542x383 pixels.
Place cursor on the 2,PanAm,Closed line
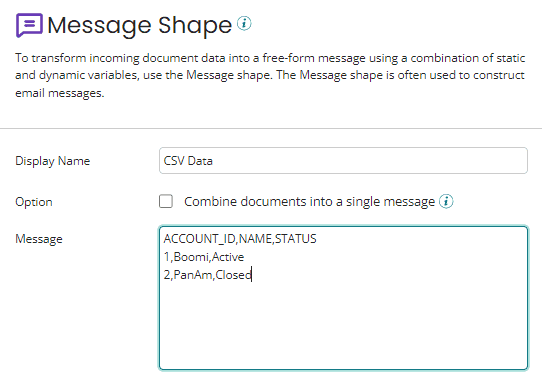207,275
